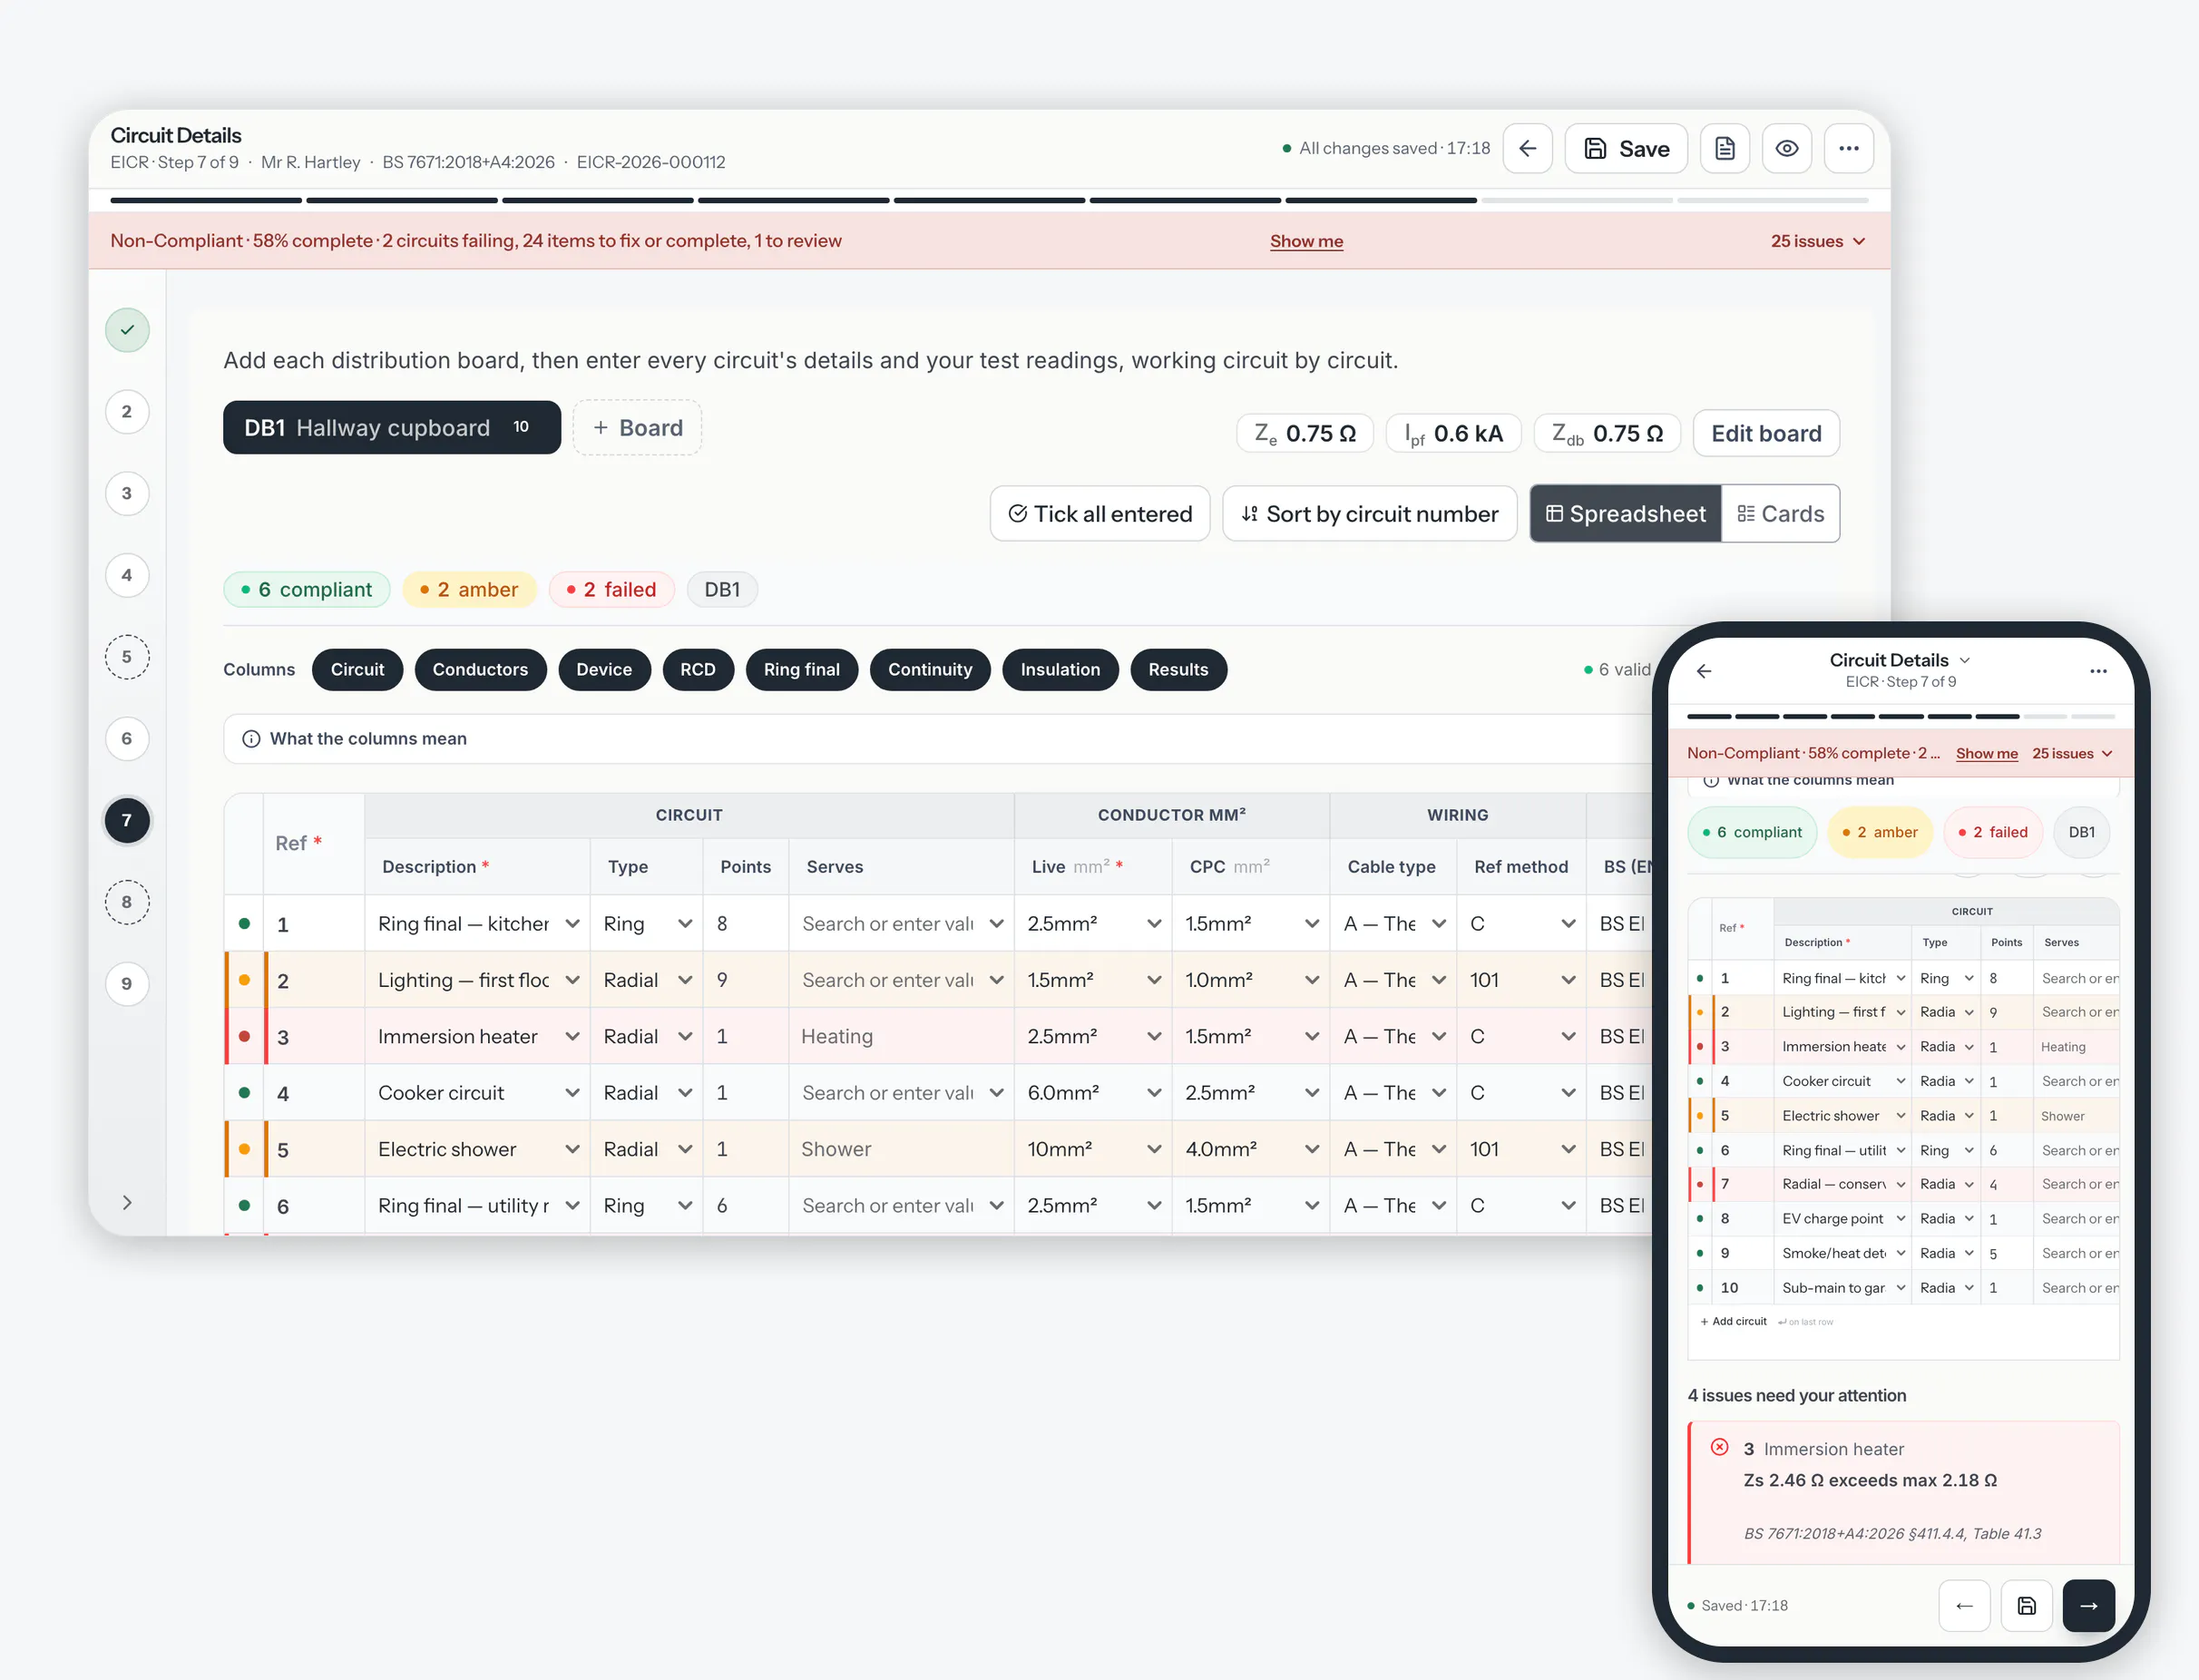This screenshot has height=1680, width=2199.
Task: Tap the mobile previous arrow button
Action: (x=1964, y=1605)
